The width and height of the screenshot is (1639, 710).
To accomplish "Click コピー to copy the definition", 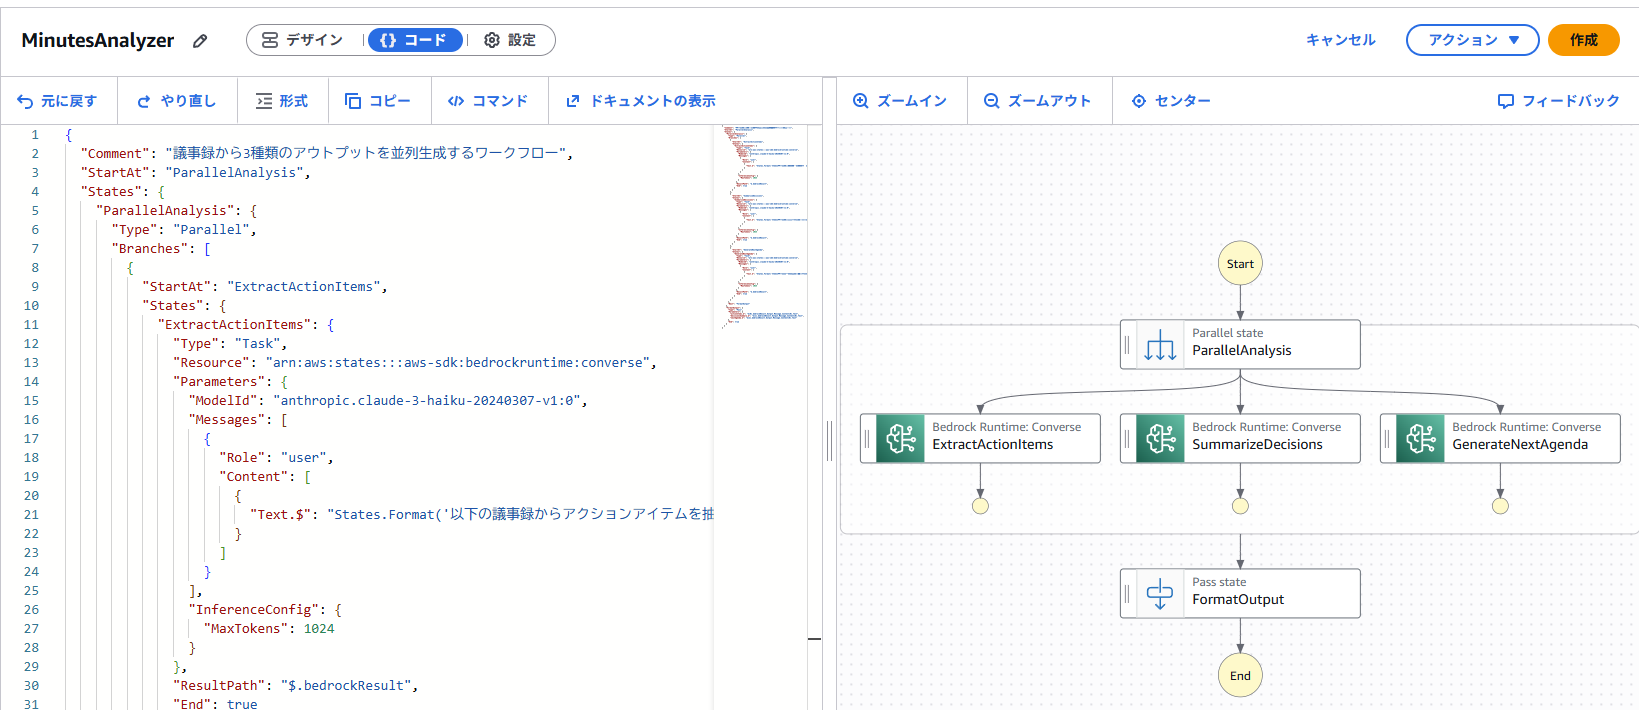I will pos(378,101).
